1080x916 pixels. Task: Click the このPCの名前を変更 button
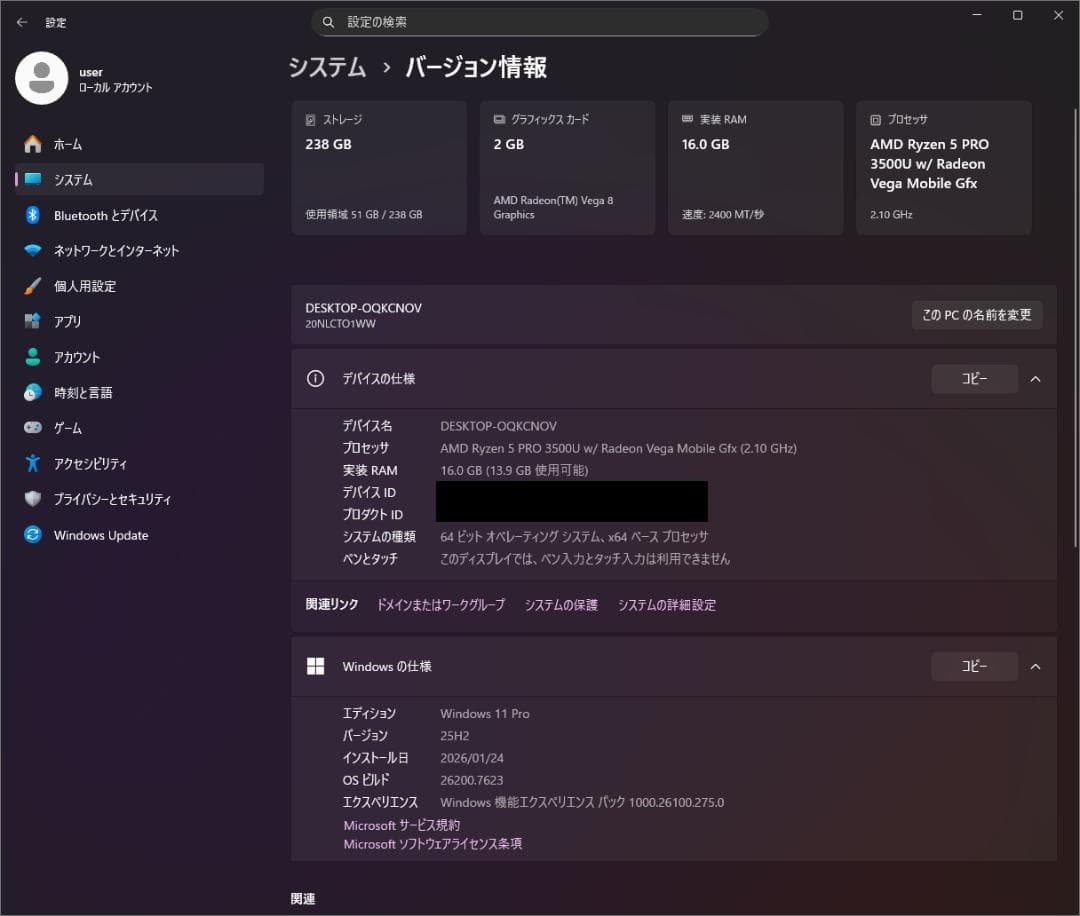[977, 314]
